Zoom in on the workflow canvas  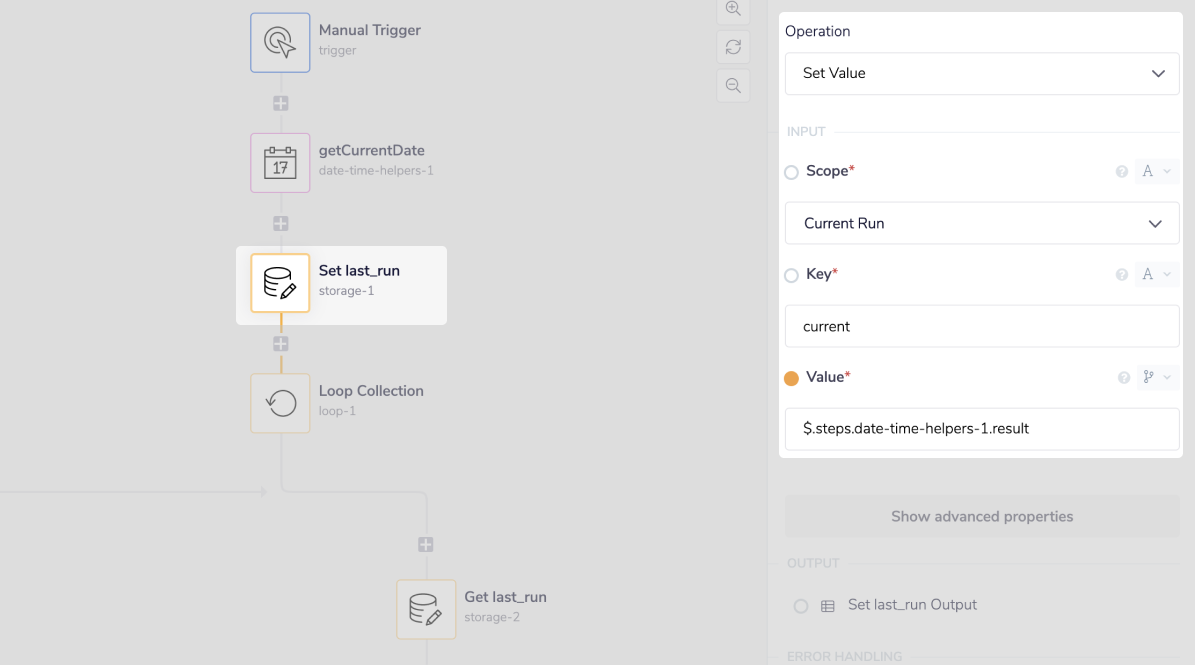tap(733, 9)
